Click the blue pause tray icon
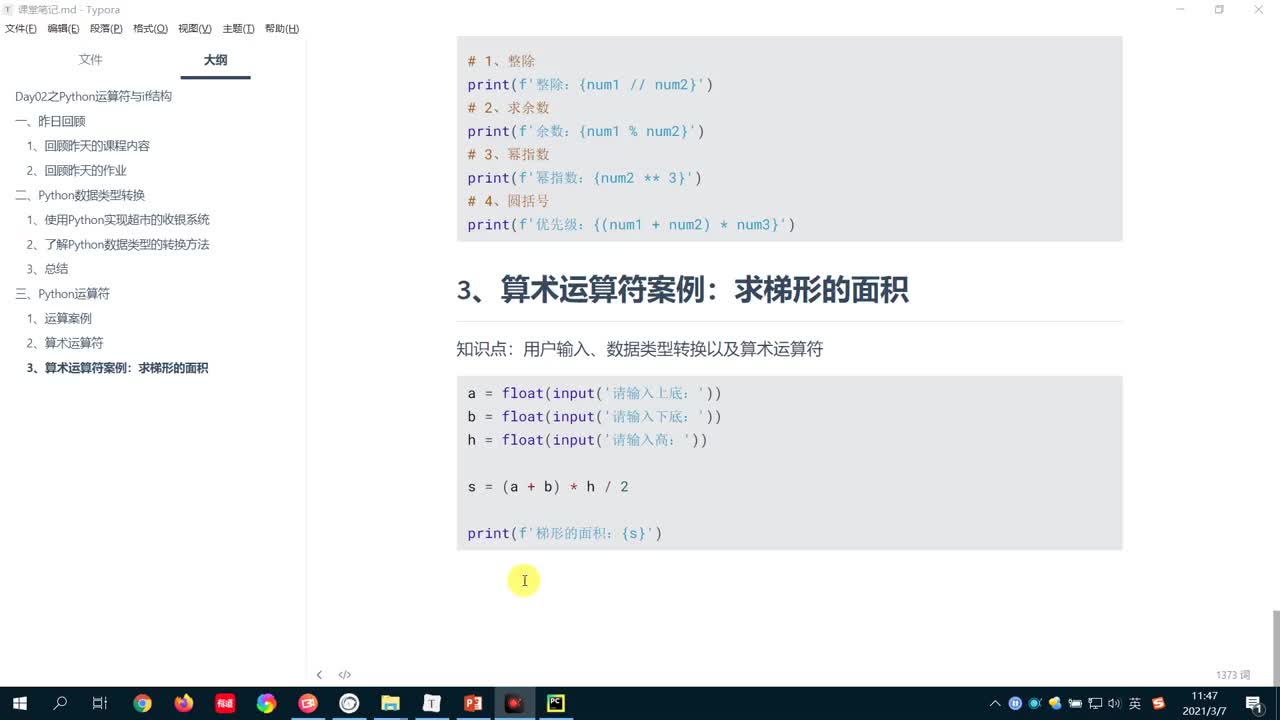 point(1015,703)
